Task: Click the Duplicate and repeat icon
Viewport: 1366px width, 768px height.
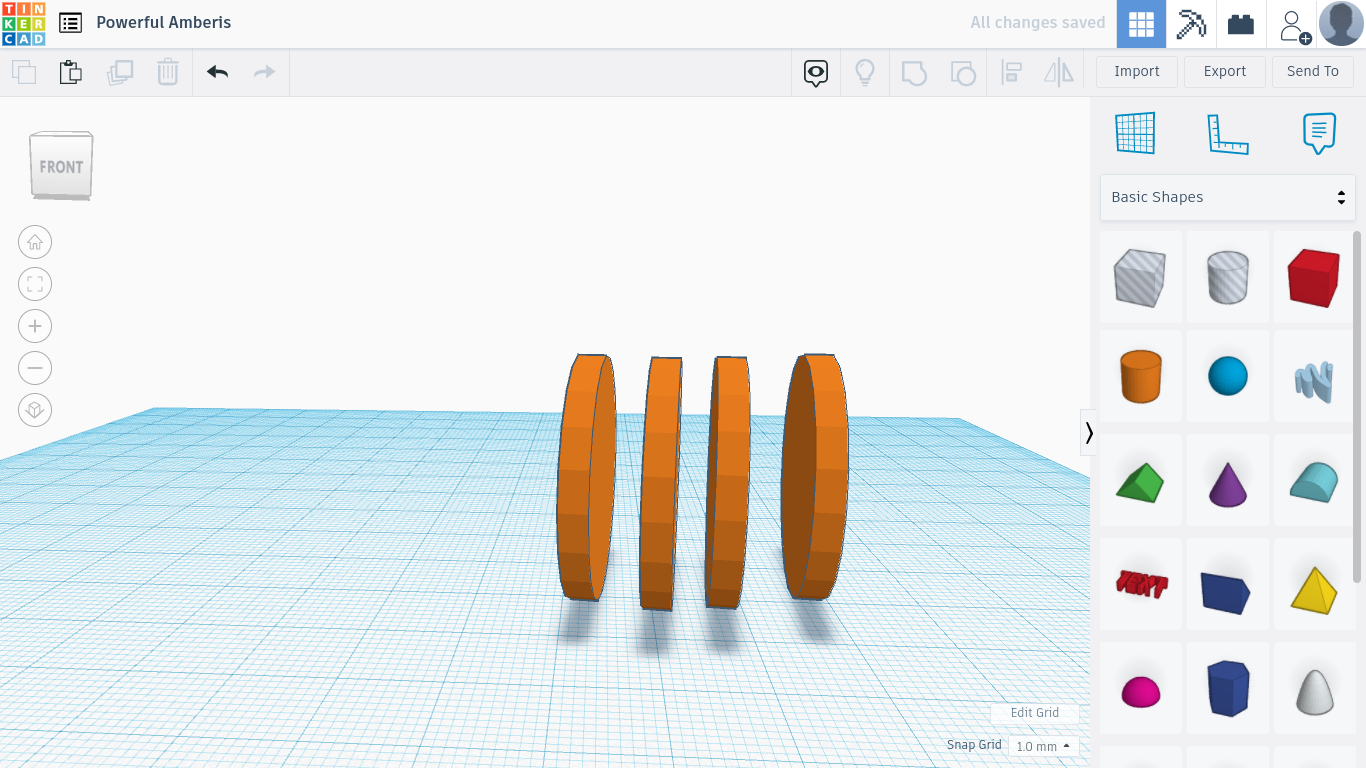Action: click(120, 72)
